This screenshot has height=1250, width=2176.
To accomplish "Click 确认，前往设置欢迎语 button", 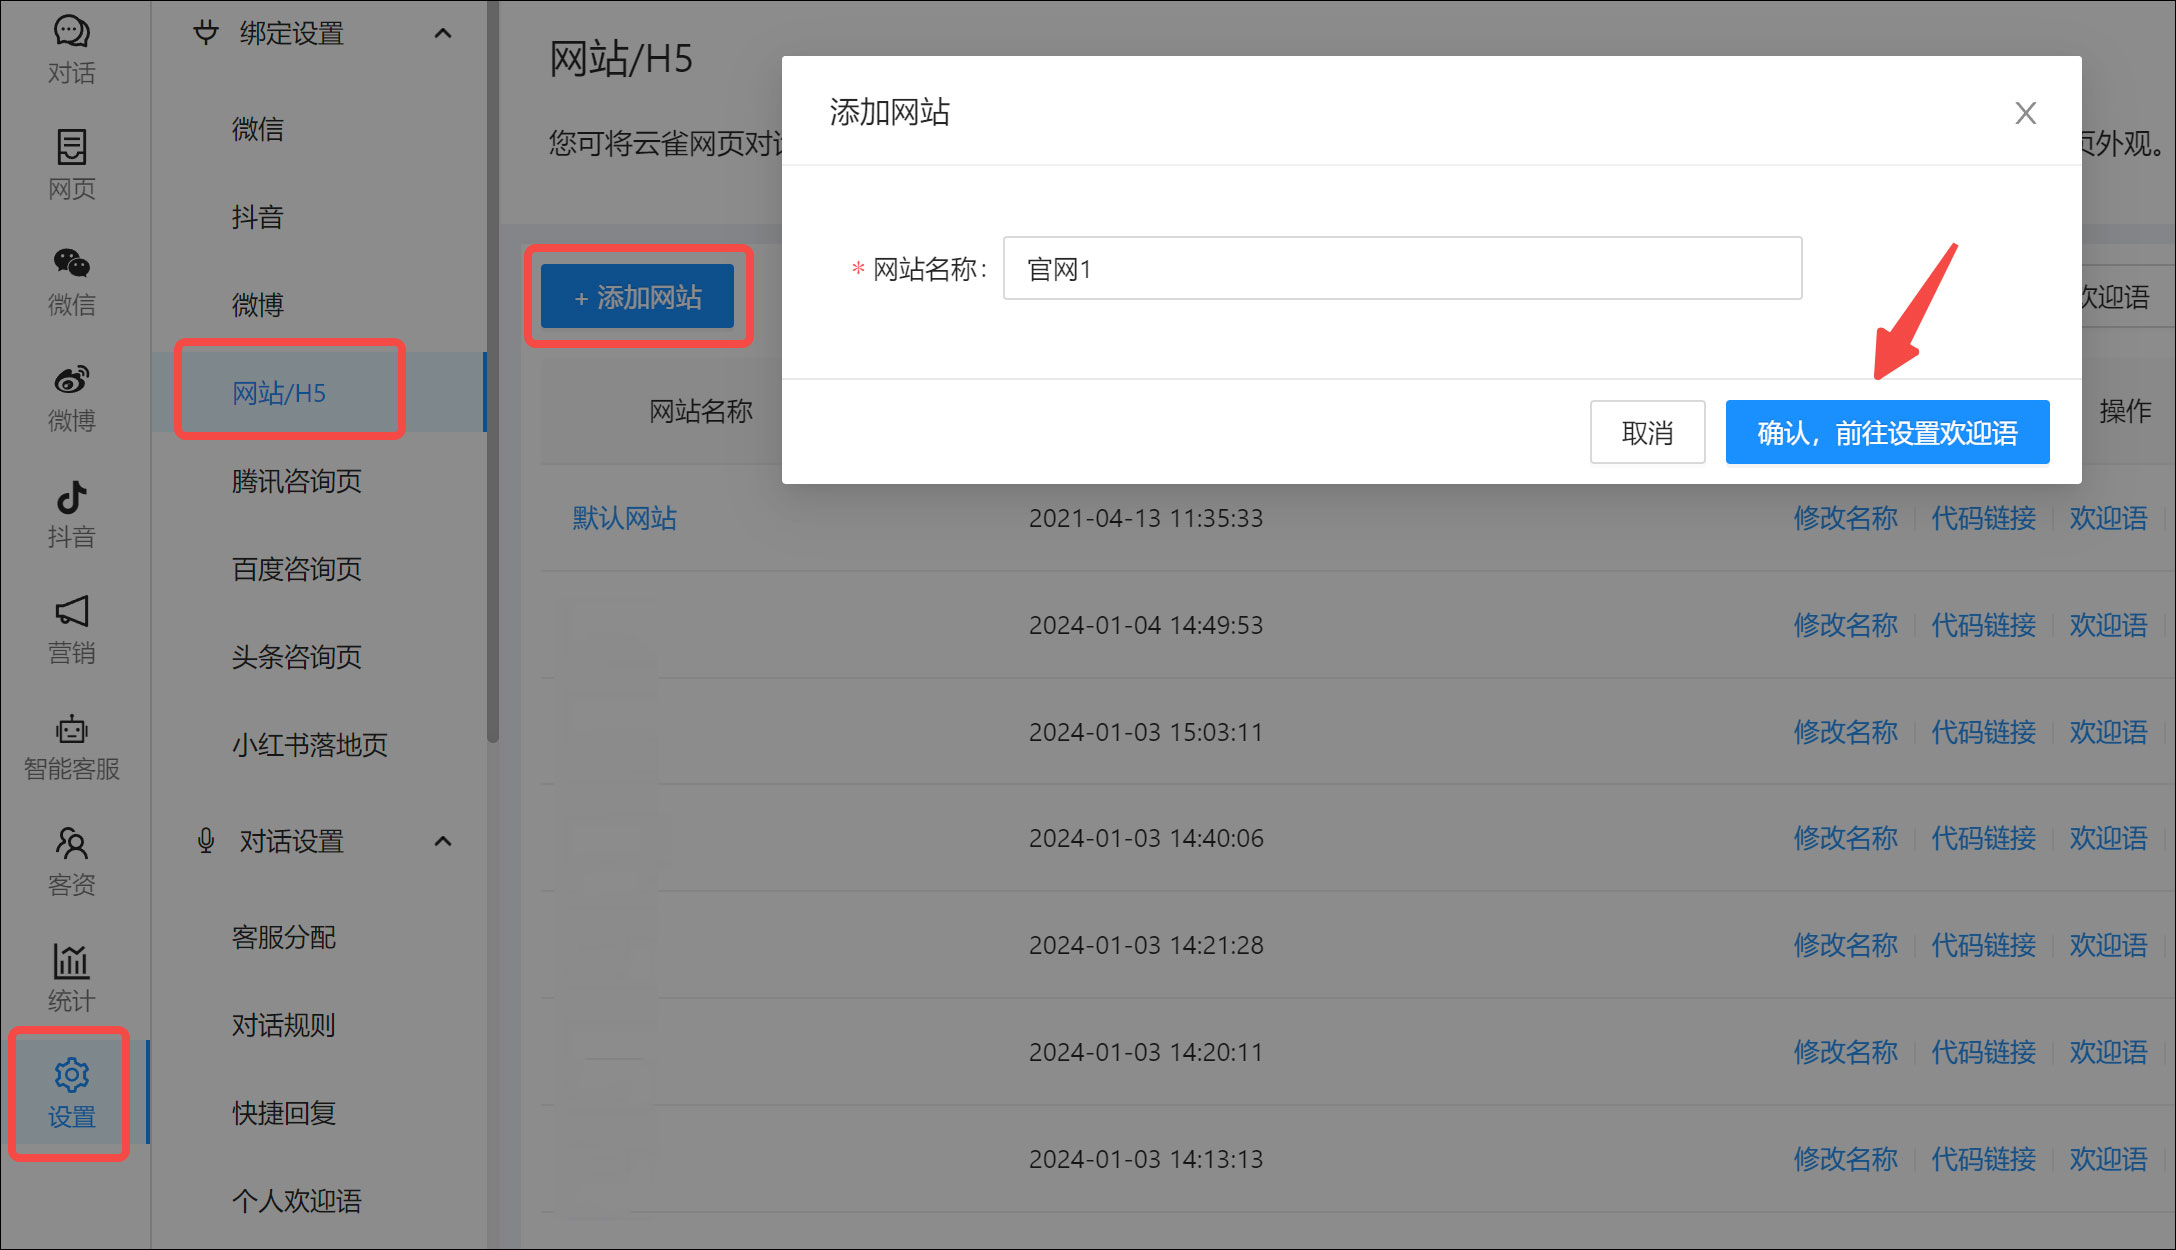I will tap(1886, 432).
